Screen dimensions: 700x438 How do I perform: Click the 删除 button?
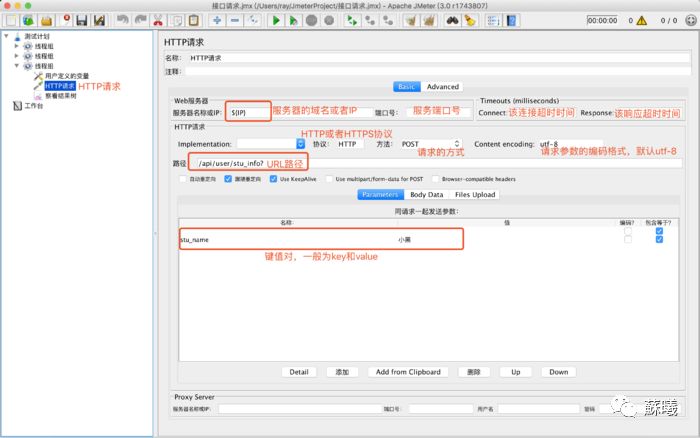474,372
